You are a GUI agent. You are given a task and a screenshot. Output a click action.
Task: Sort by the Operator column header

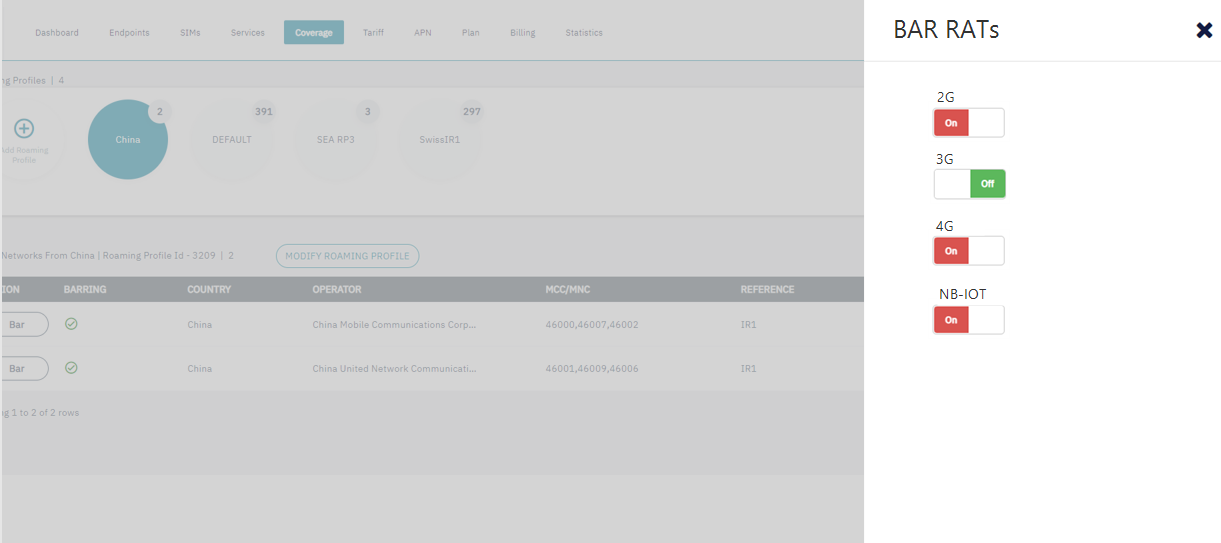tap(337, 290)
